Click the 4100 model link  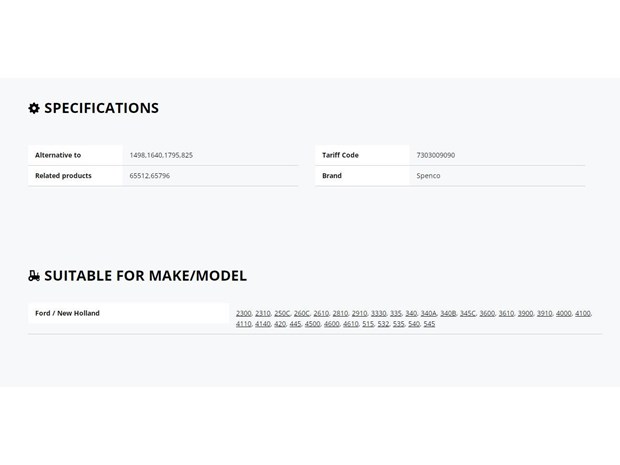pyautogui.click(x=583, y=313)
